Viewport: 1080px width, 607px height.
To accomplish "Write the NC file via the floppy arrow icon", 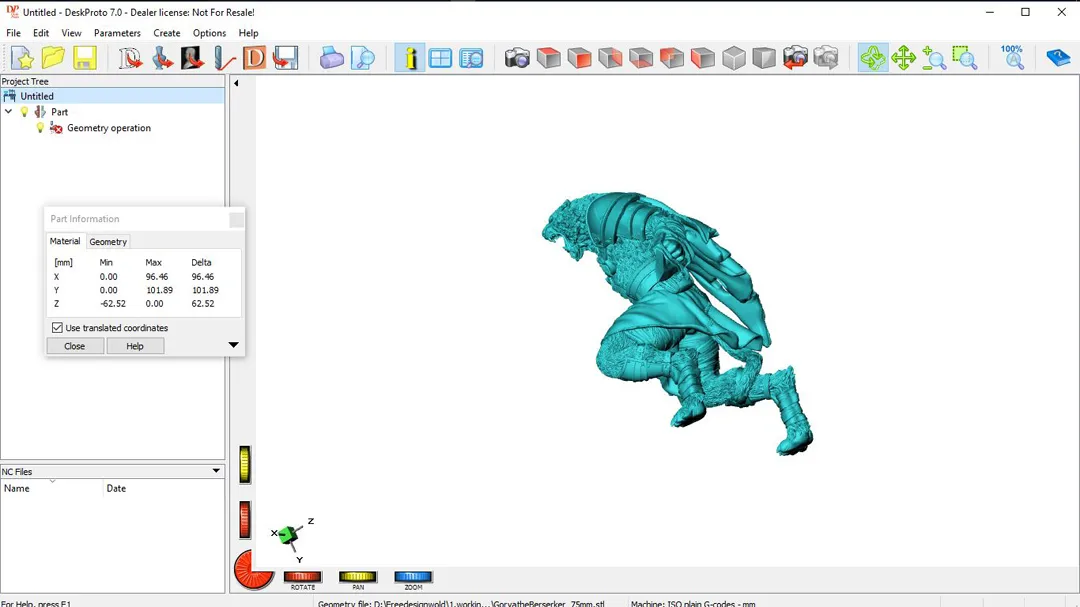I will 285,58.
